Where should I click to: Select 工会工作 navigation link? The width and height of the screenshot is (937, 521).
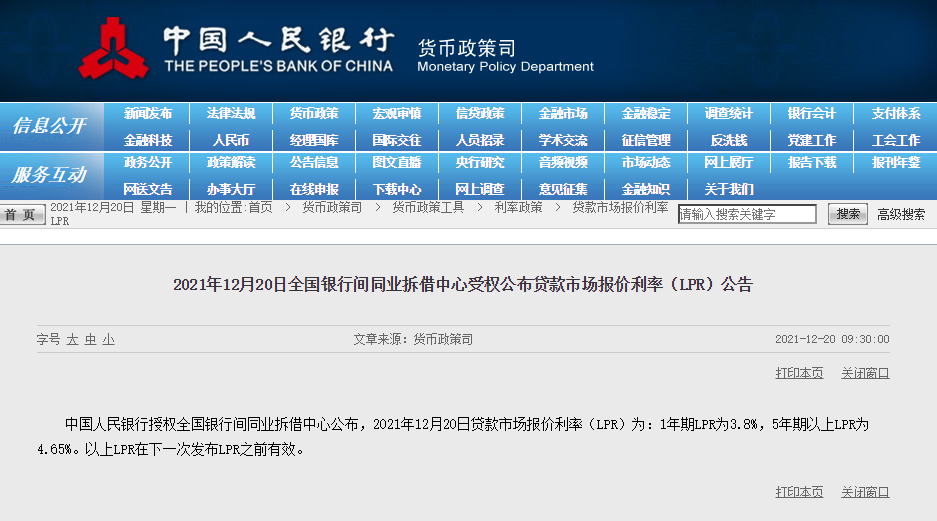point(896,140)
